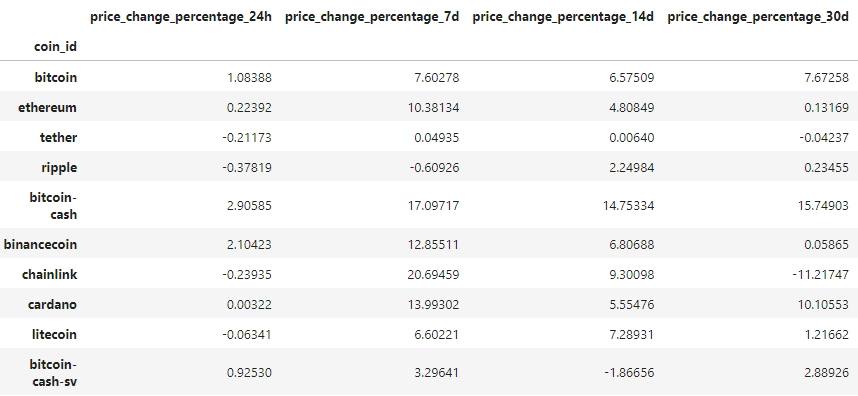This screenshot has width=858, height=396.
Task: Click the price_change_percentage_30d column header
Action: [758, 17]
